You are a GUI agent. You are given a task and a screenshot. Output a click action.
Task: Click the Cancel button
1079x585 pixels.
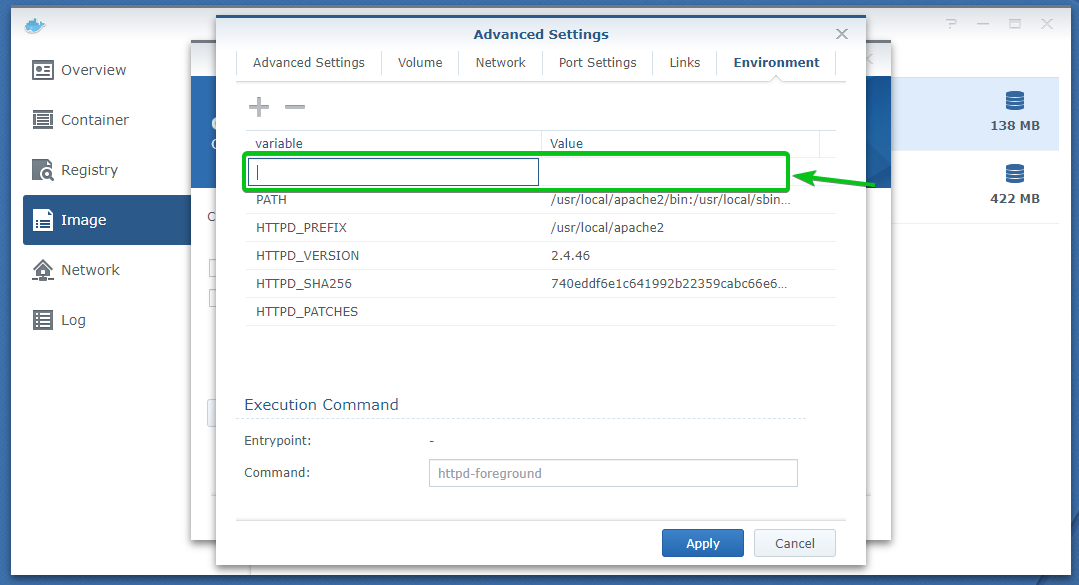coord(794,543)
